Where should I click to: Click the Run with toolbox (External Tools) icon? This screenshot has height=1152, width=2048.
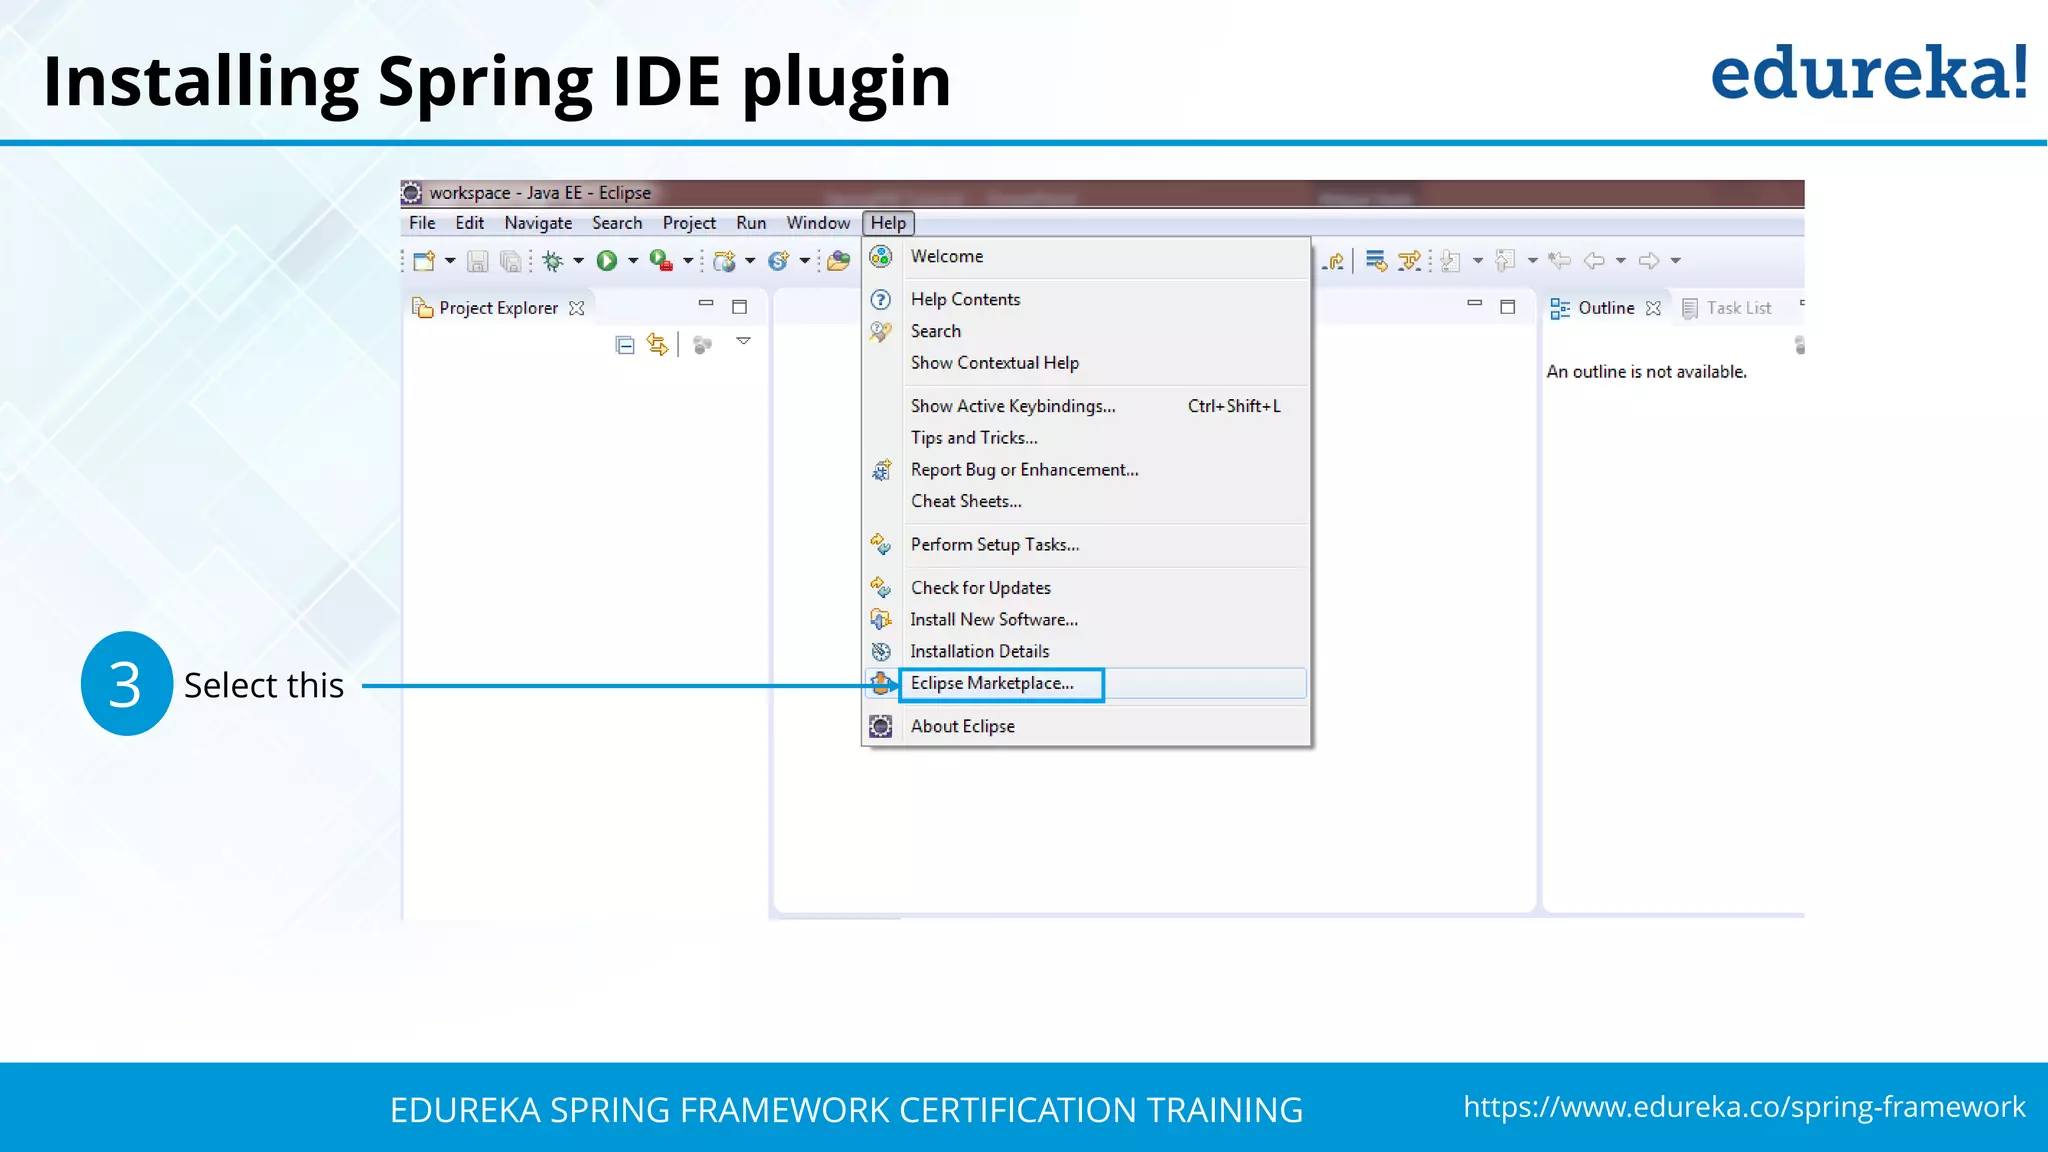[x=660, y=261]
